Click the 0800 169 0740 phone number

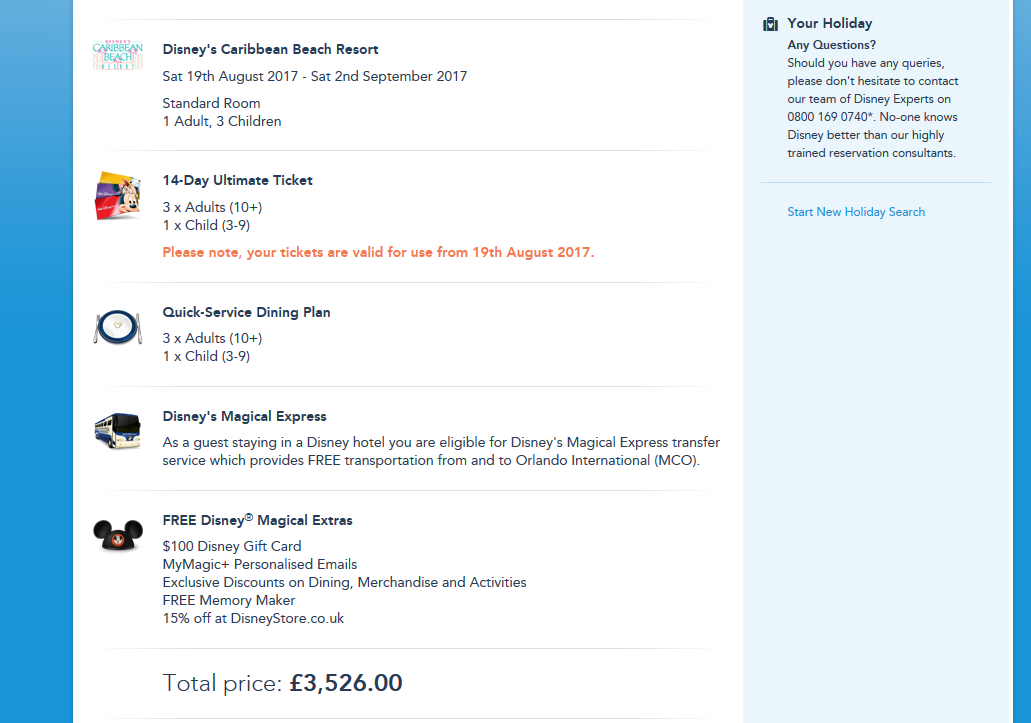pyautogui.click(x=827, y=117)
